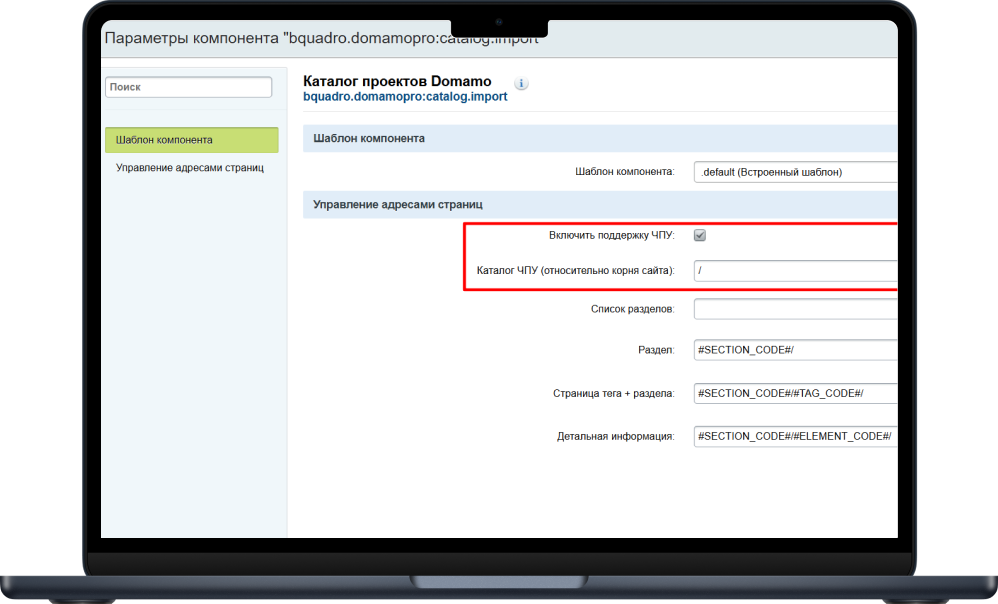998x604 pixels.
Task: Click the bquadro.domamopro:catalog.import component link
Action: tap(405, 97)
